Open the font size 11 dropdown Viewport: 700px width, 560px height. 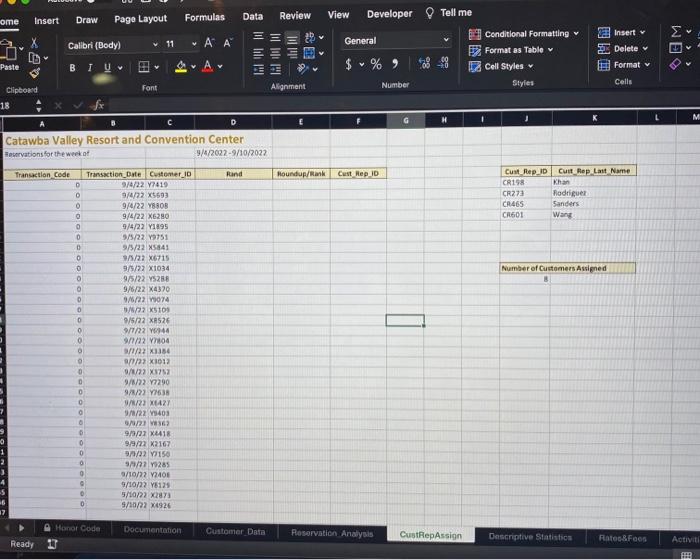pyautogui.click(x=194, y=44)
